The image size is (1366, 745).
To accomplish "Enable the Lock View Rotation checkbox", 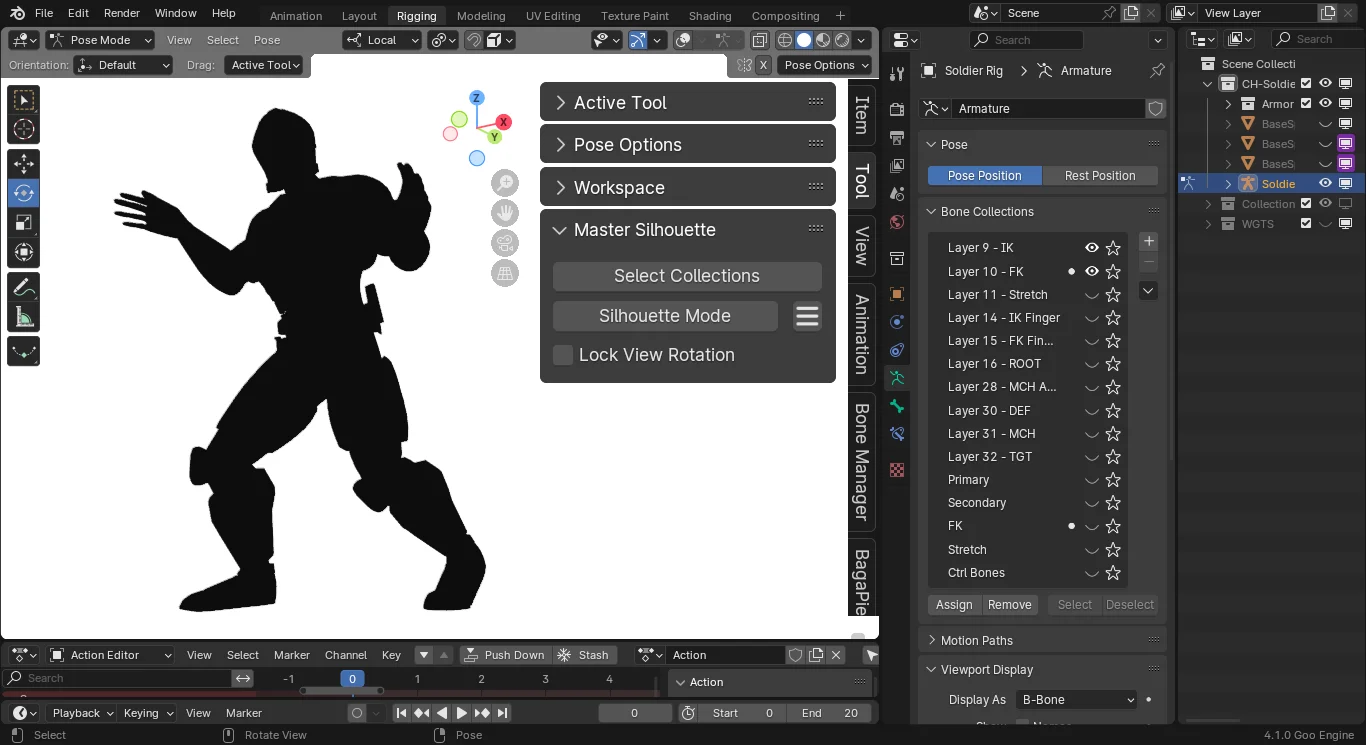I will point(564,355).
